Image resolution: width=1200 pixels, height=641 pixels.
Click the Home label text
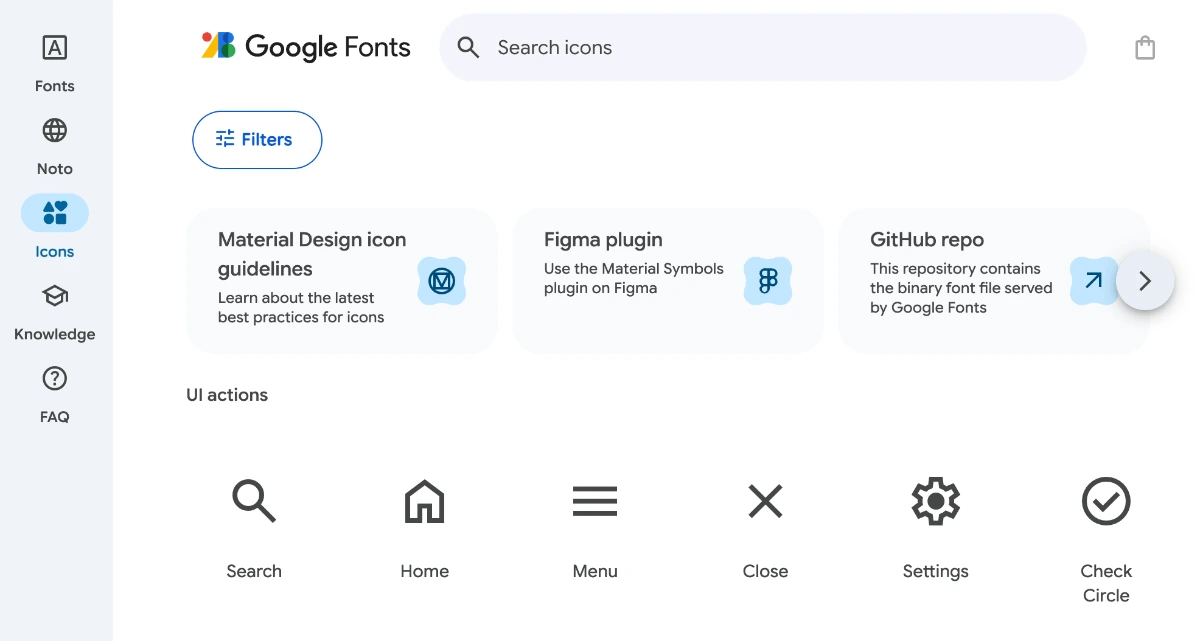(424, 571)
